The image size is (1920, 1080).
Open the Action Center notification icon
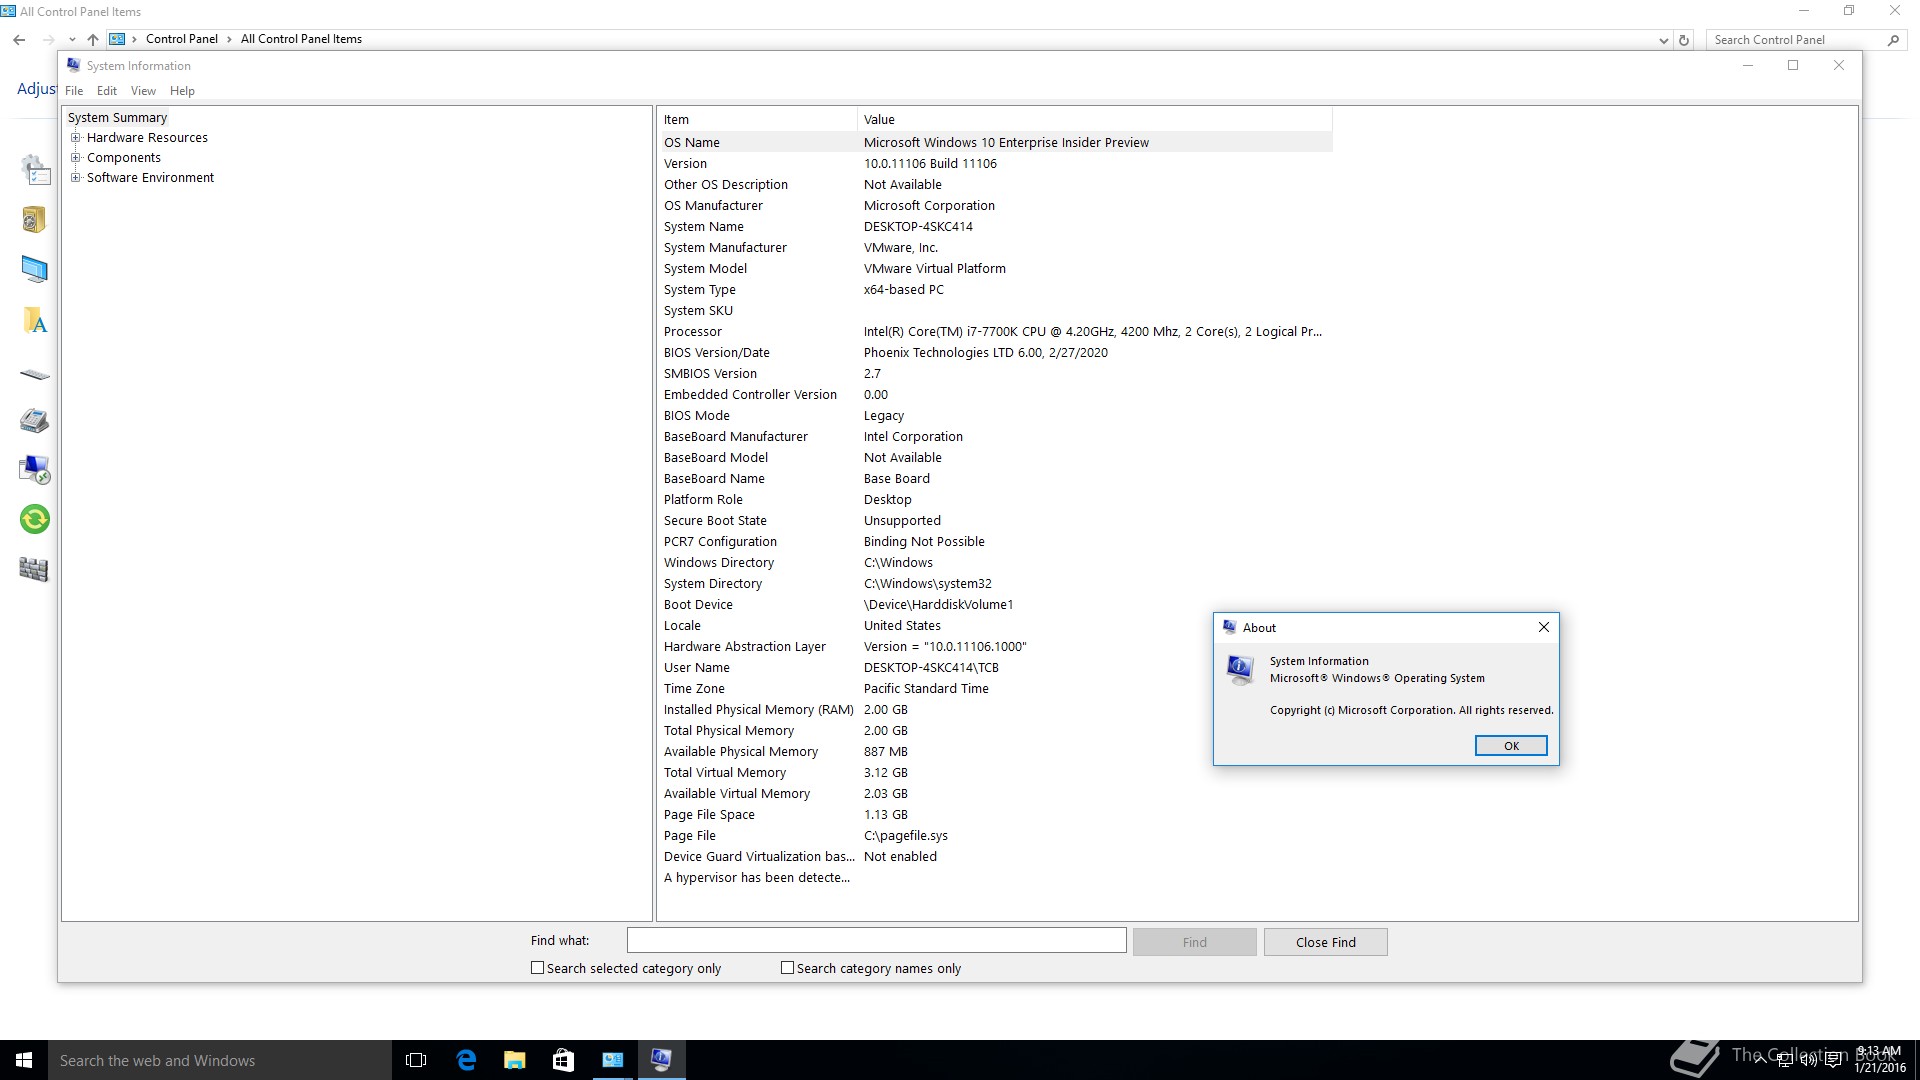click(x=1834, y=1061)
